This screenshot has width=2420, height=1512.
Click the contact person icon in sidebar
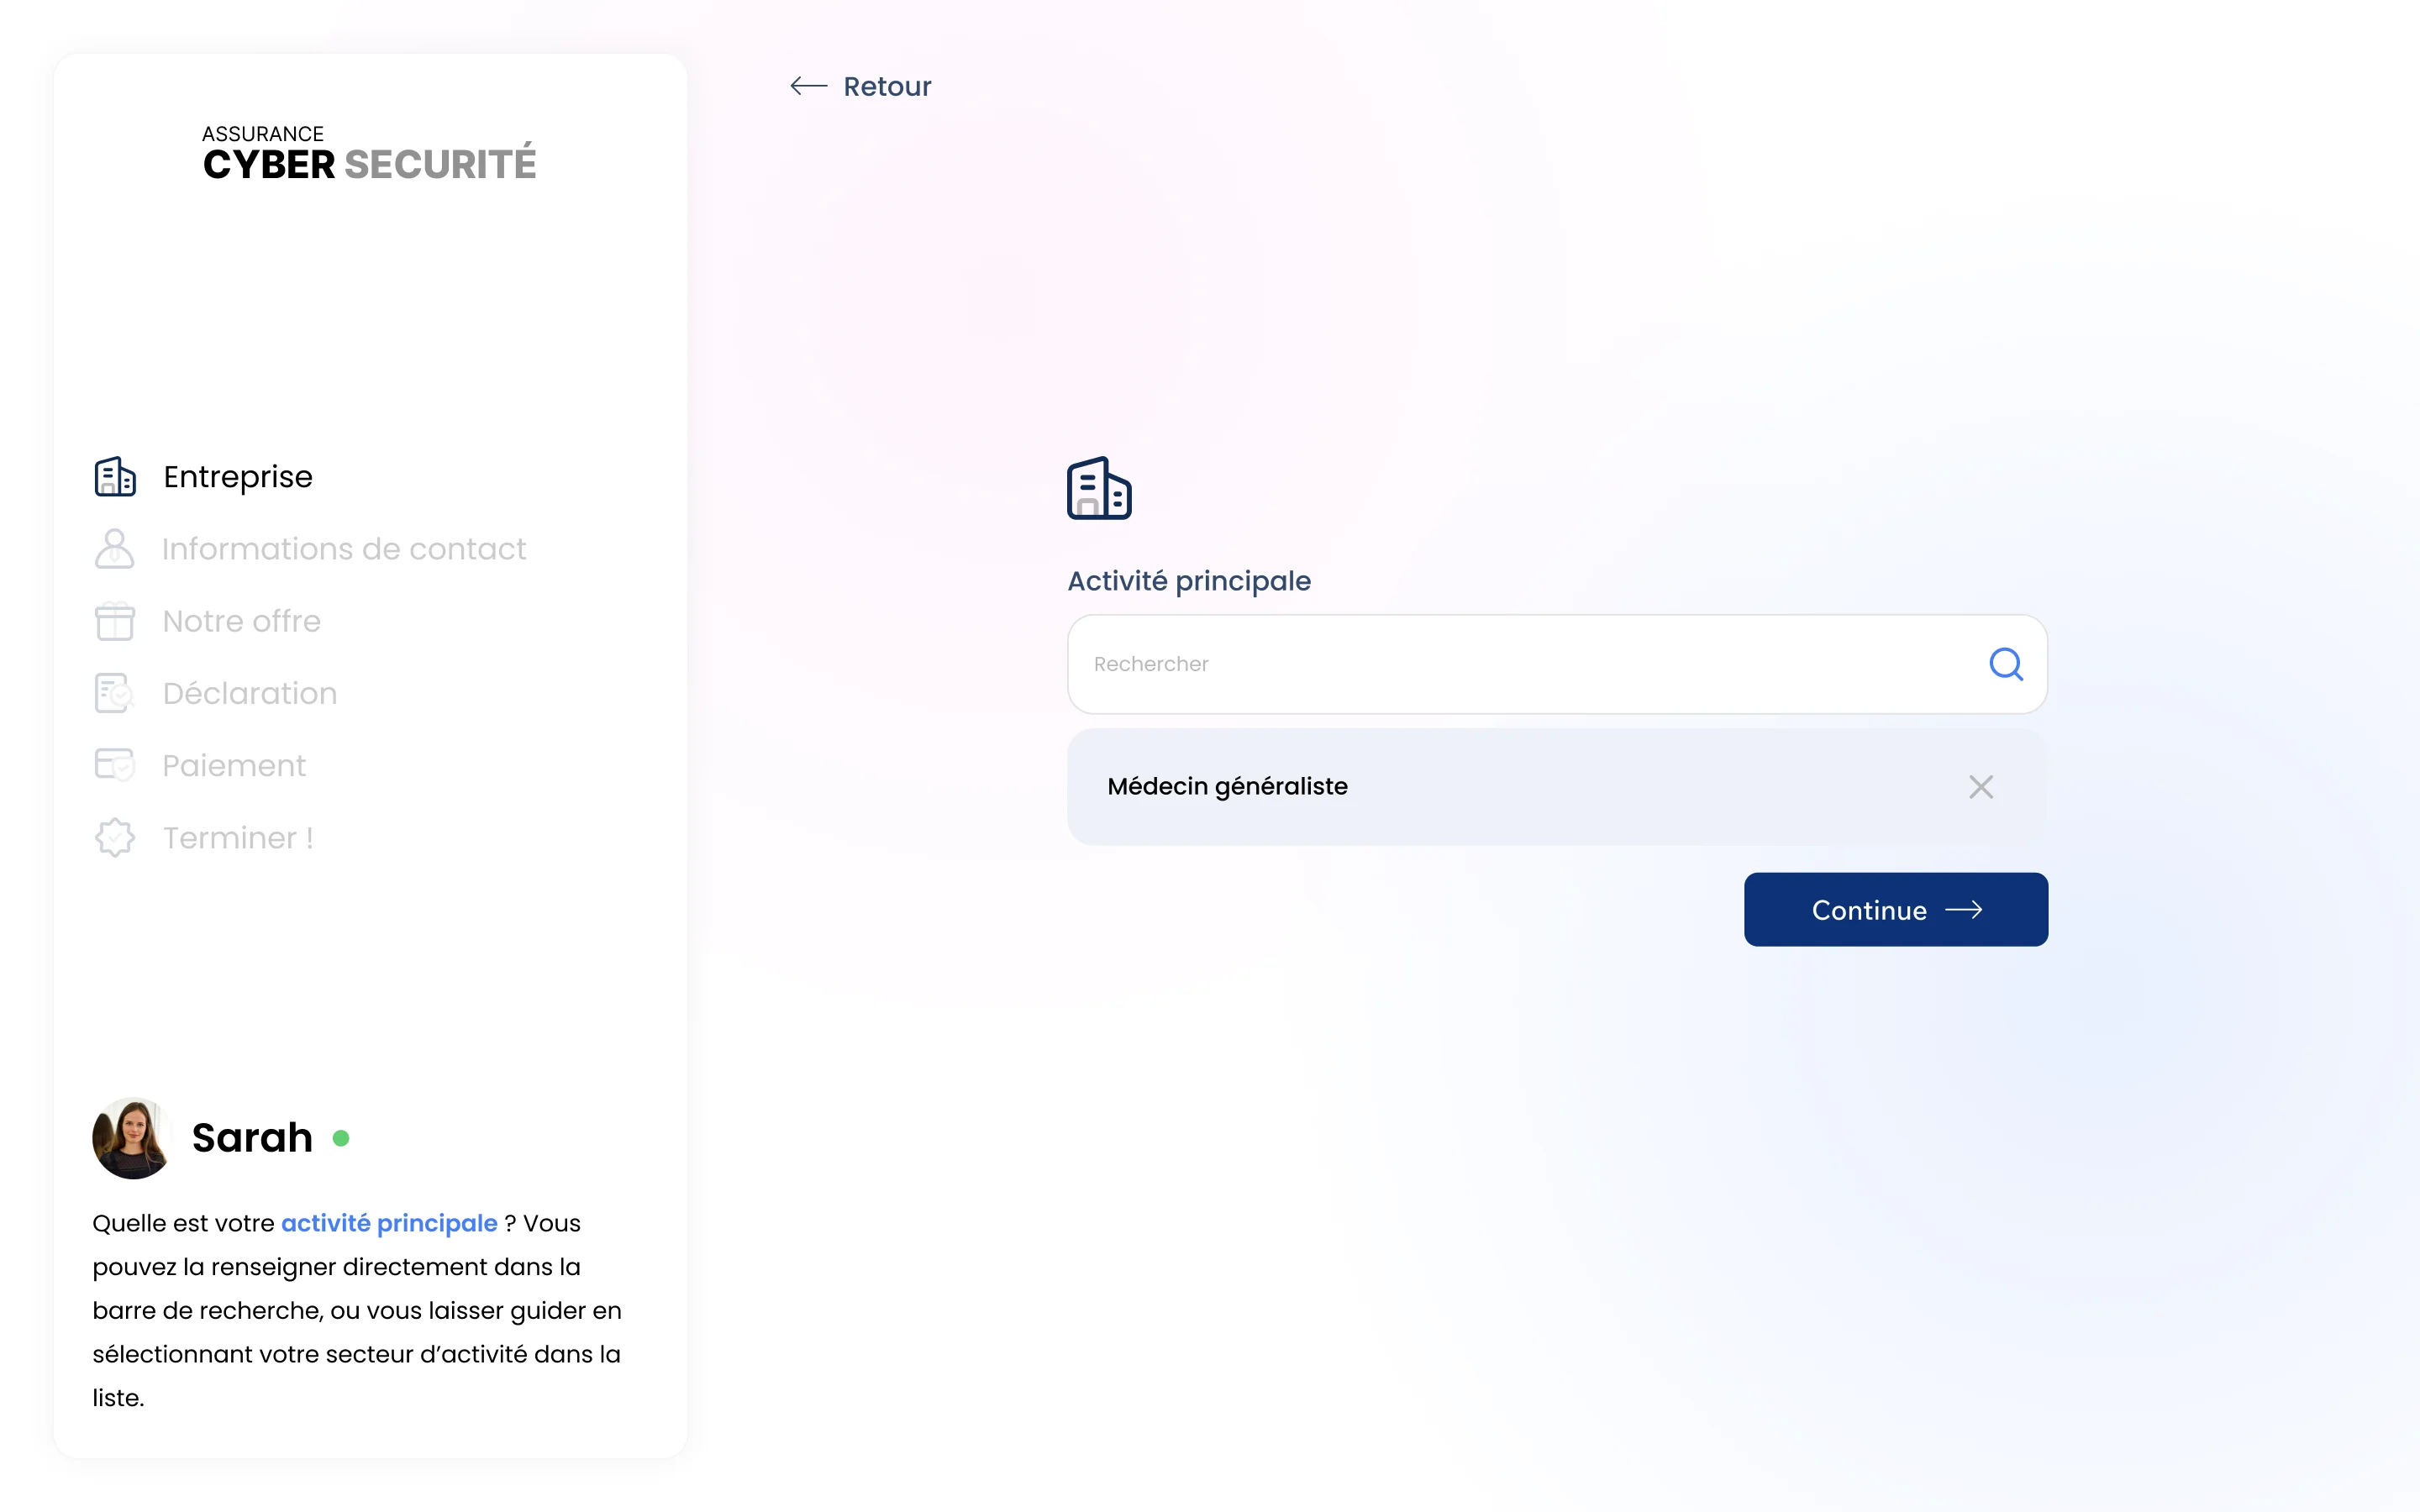click(x=115, y=549)
